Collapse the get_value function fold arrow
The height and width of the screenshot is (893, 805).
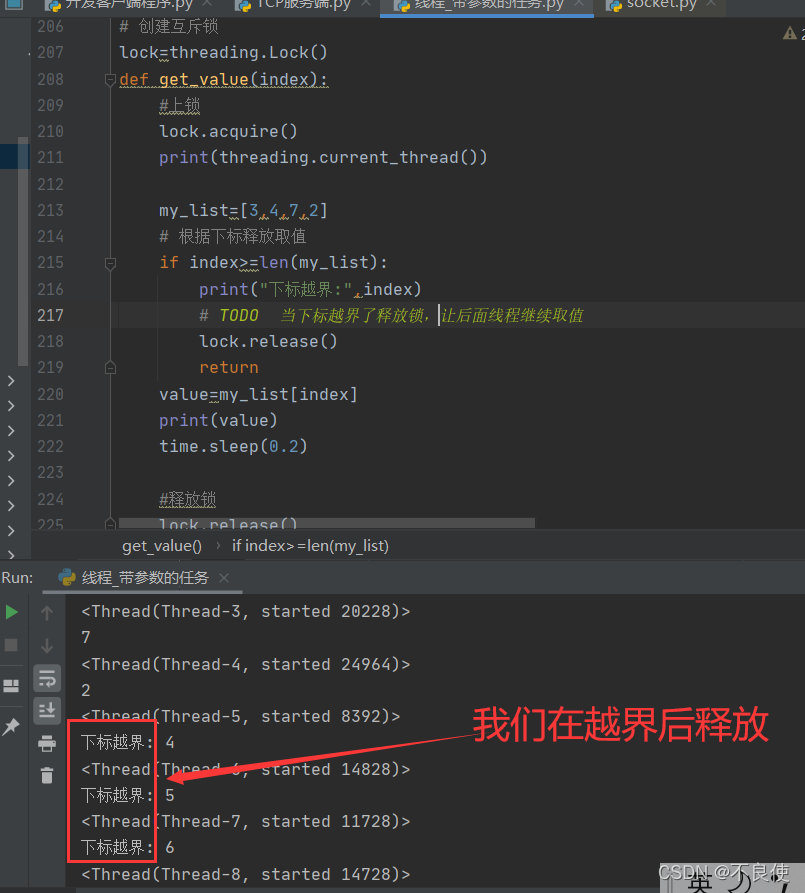[110, 79]
